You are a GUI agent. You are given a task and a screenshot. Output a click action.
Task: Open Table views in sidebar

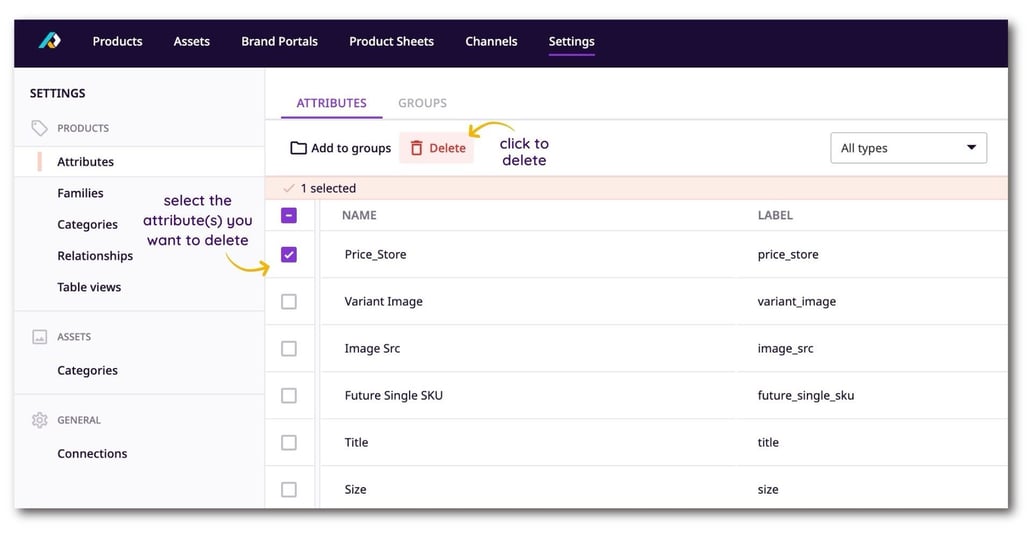(x=89, y=287)
